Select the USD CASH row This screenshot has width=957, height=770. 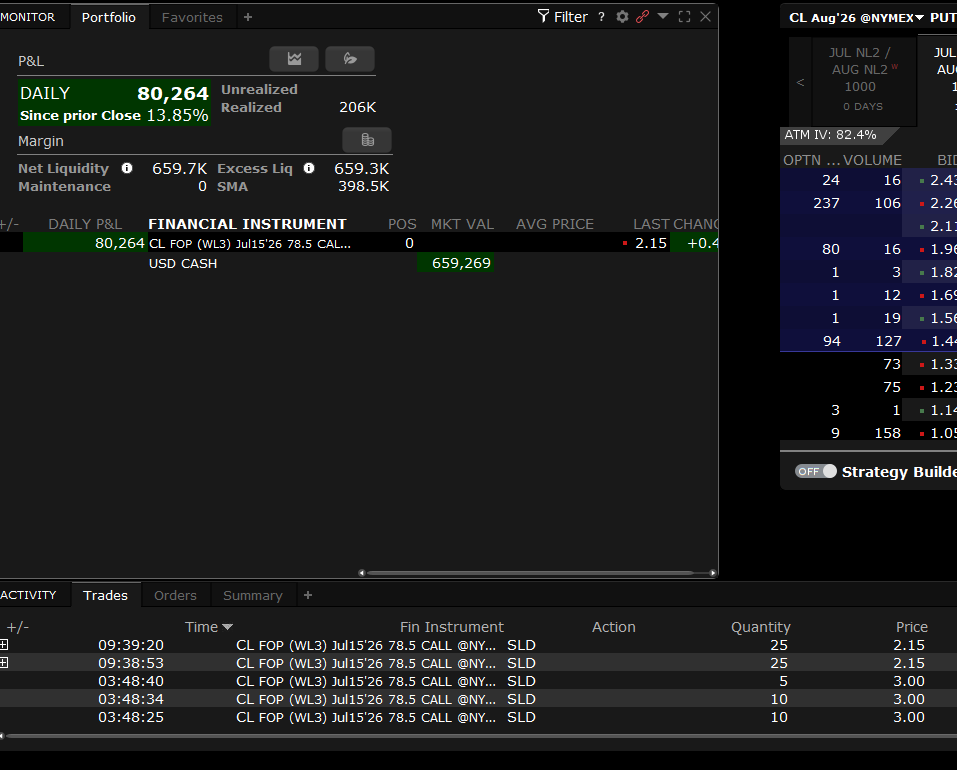click(359, 263)
